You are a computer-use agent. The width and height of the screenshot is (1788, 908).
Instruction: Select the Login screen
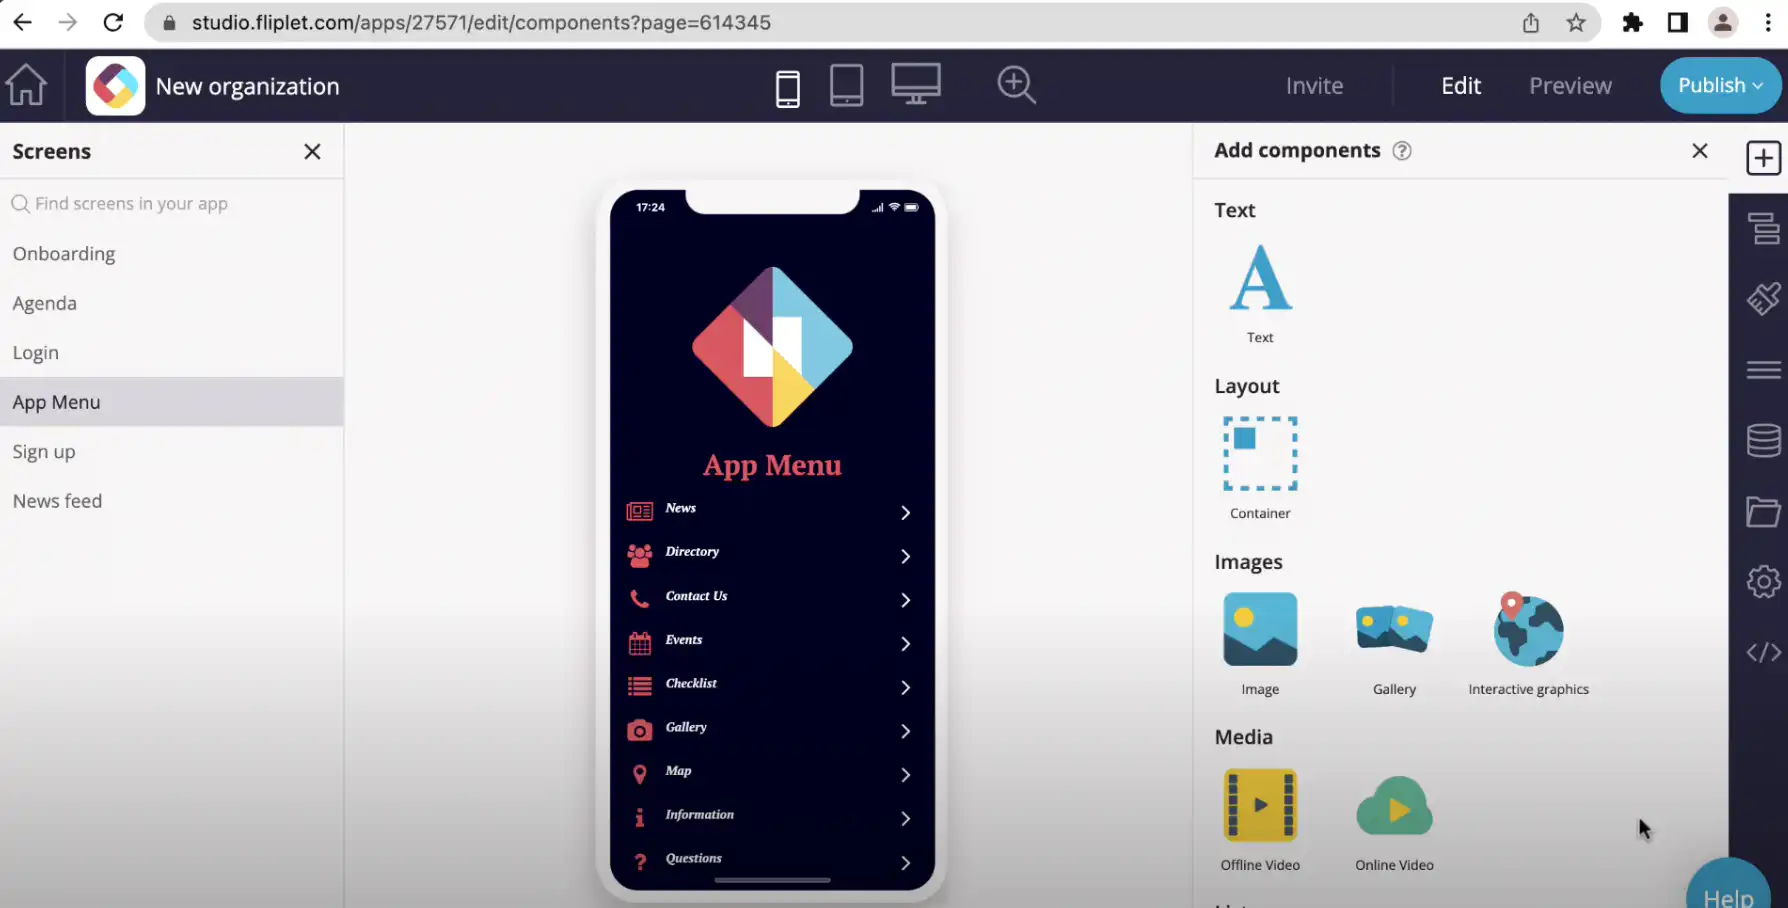(172, 352)
